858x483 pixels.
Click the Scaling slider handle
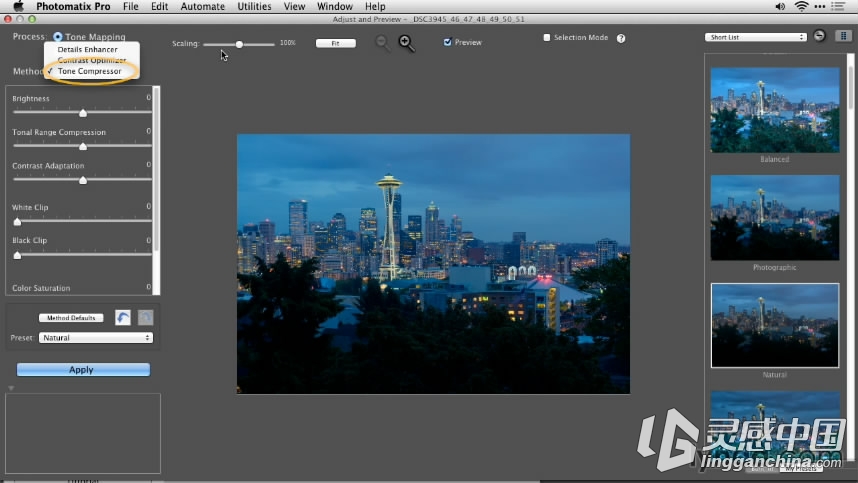(x=239, y=44)
